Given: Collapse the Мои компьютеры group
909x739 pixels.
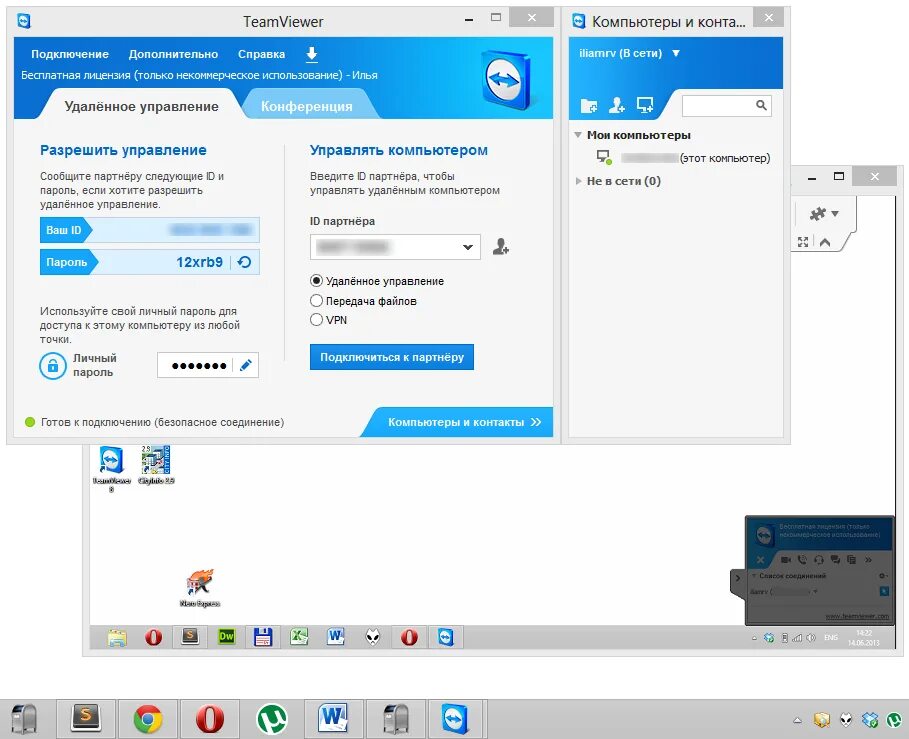Looking at the screenshot, I should tap(577, 135).
